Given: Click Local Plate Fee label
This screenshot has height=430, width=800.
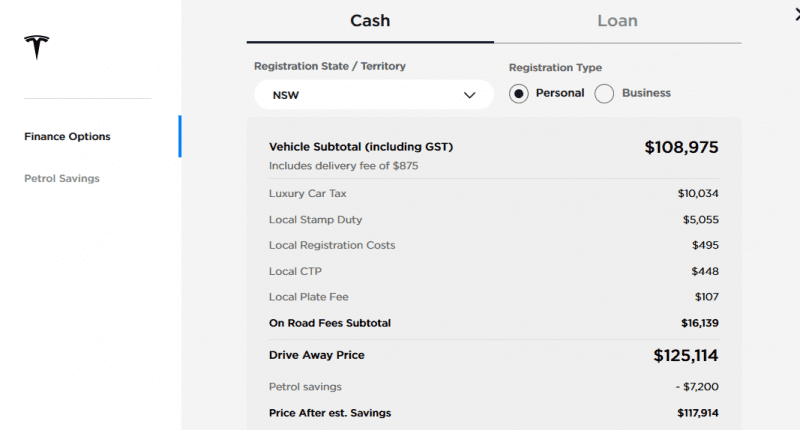Looking at the screenshot, I should tap(309, 297).
